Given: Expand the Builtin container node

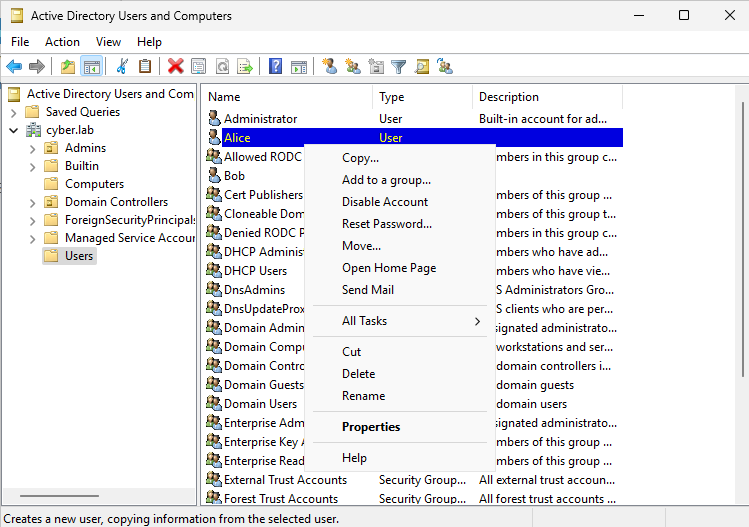Looking at the screenshot, I should click(33, 166).
